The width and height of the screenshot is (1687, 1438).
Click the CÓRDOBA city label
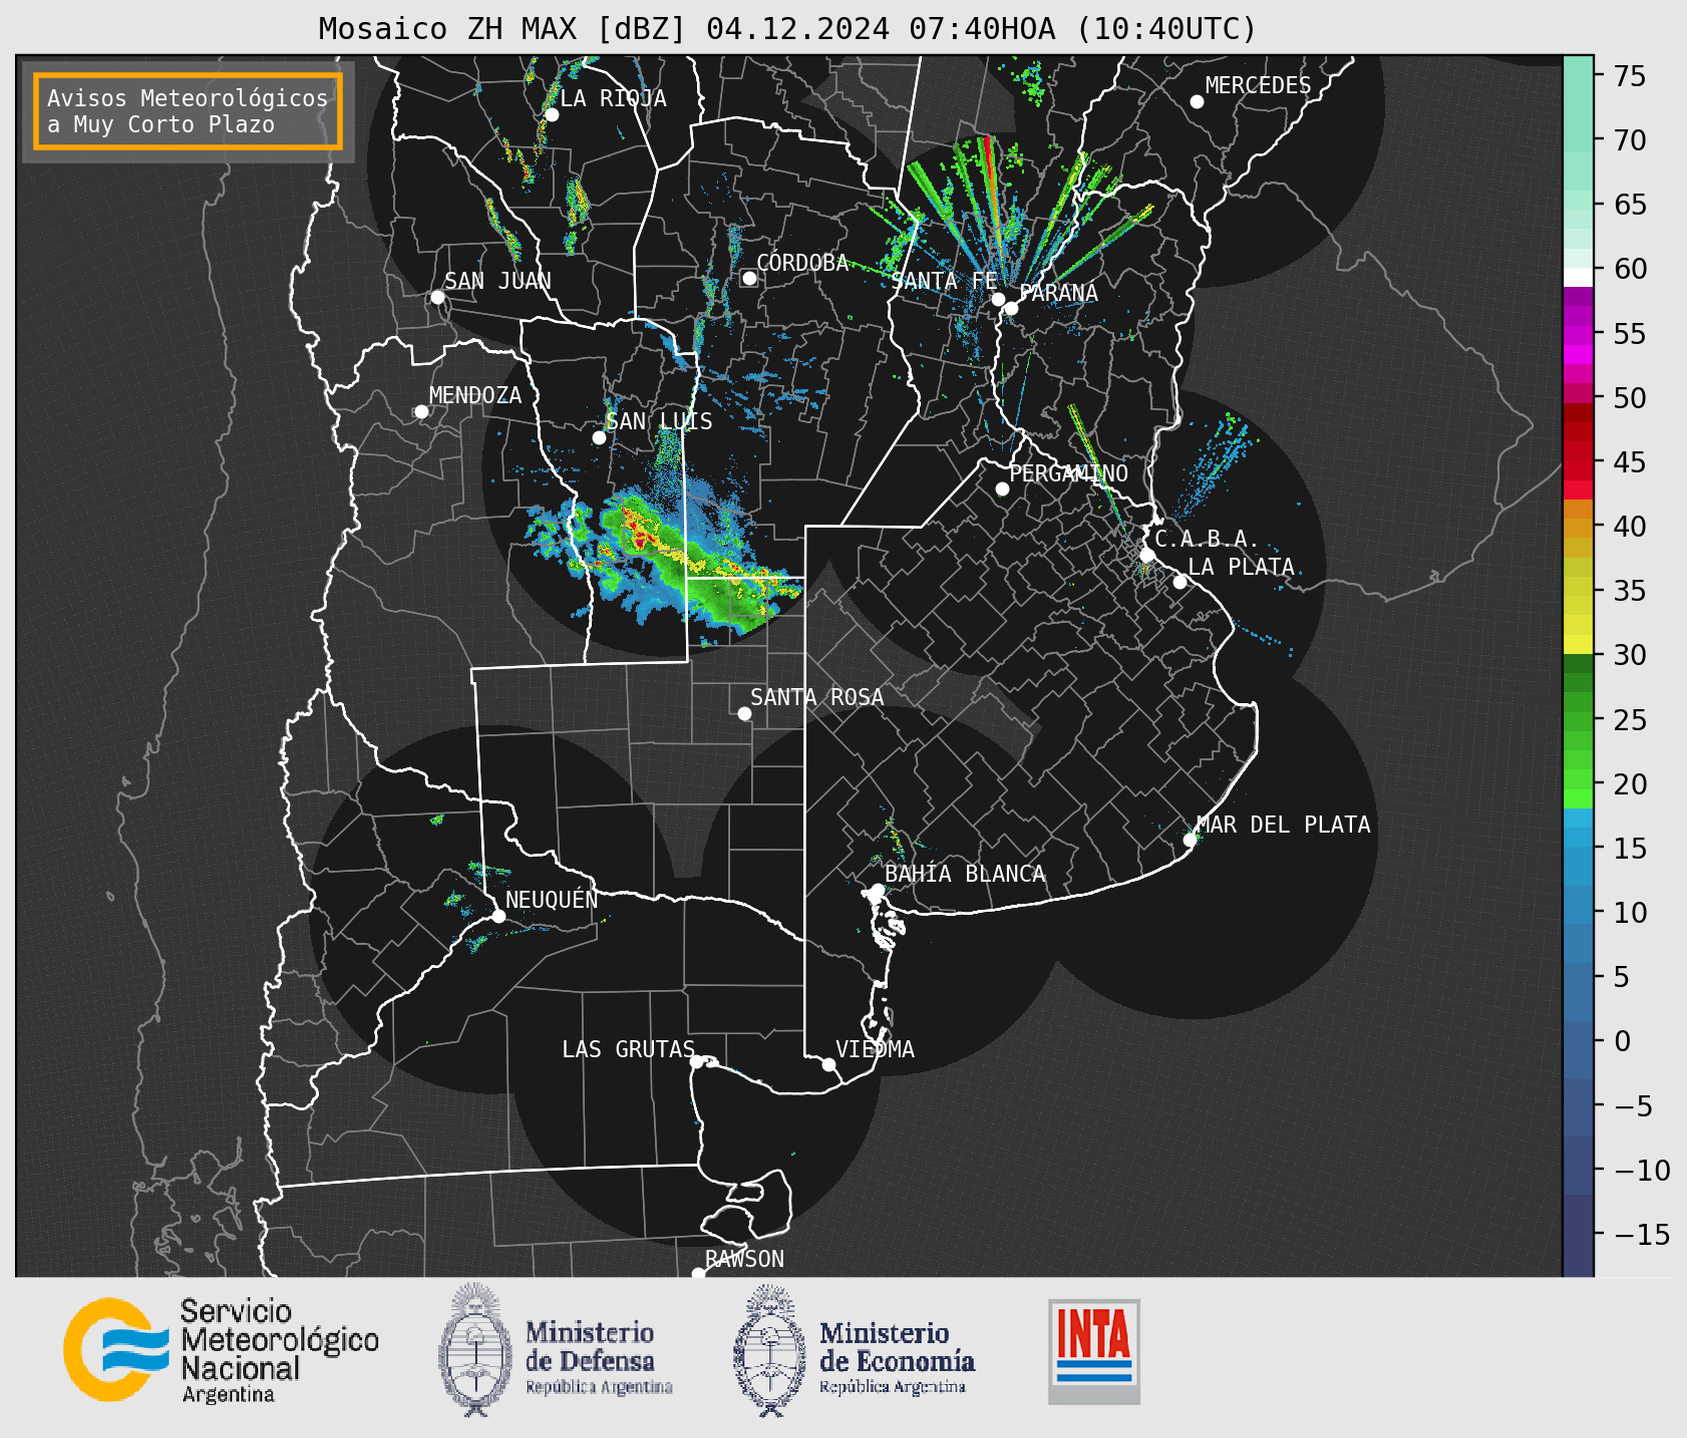coord(803,263)
